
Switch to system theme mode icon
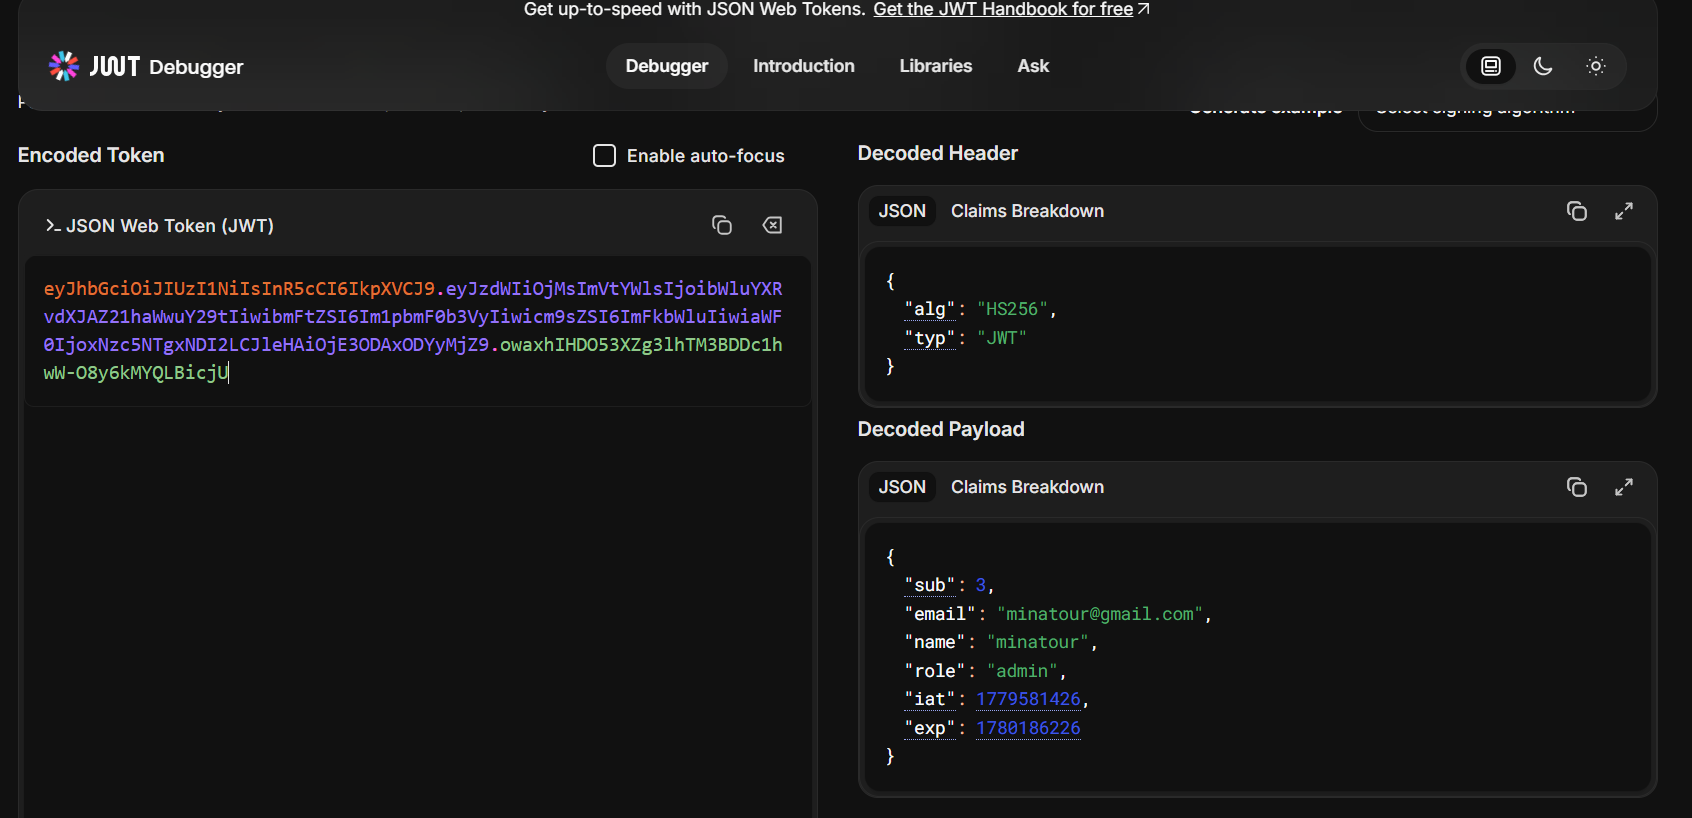click(x=1491, y=66)
